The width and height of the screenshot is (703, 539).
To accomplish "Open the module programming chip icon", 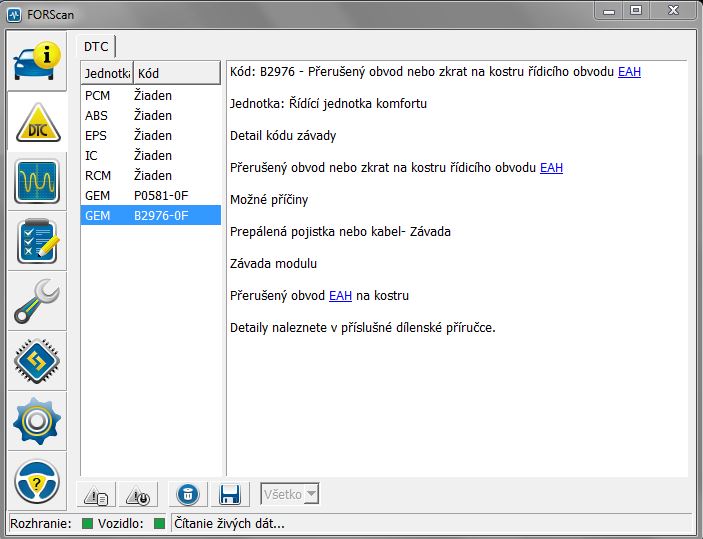I will point(38,361).
